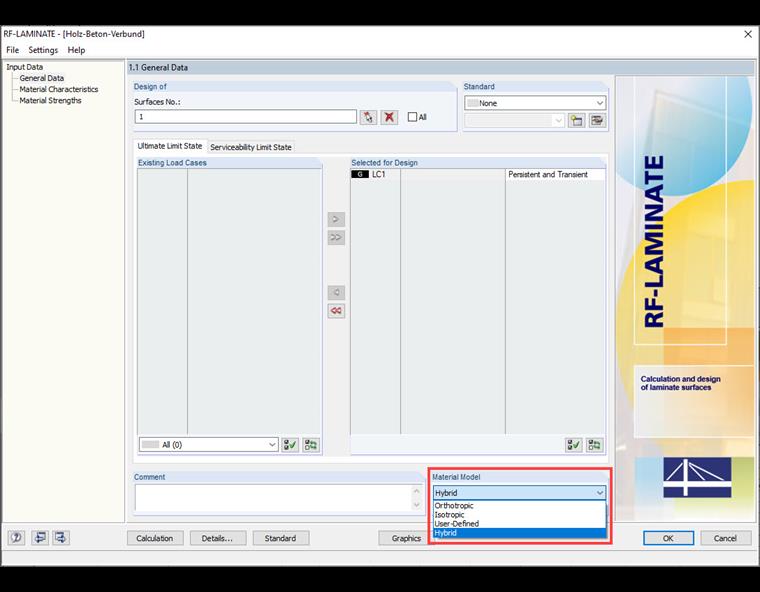Select LC1 row in Selected for Design
Viewport: 760px width, 592px height.
coord(477,175)
